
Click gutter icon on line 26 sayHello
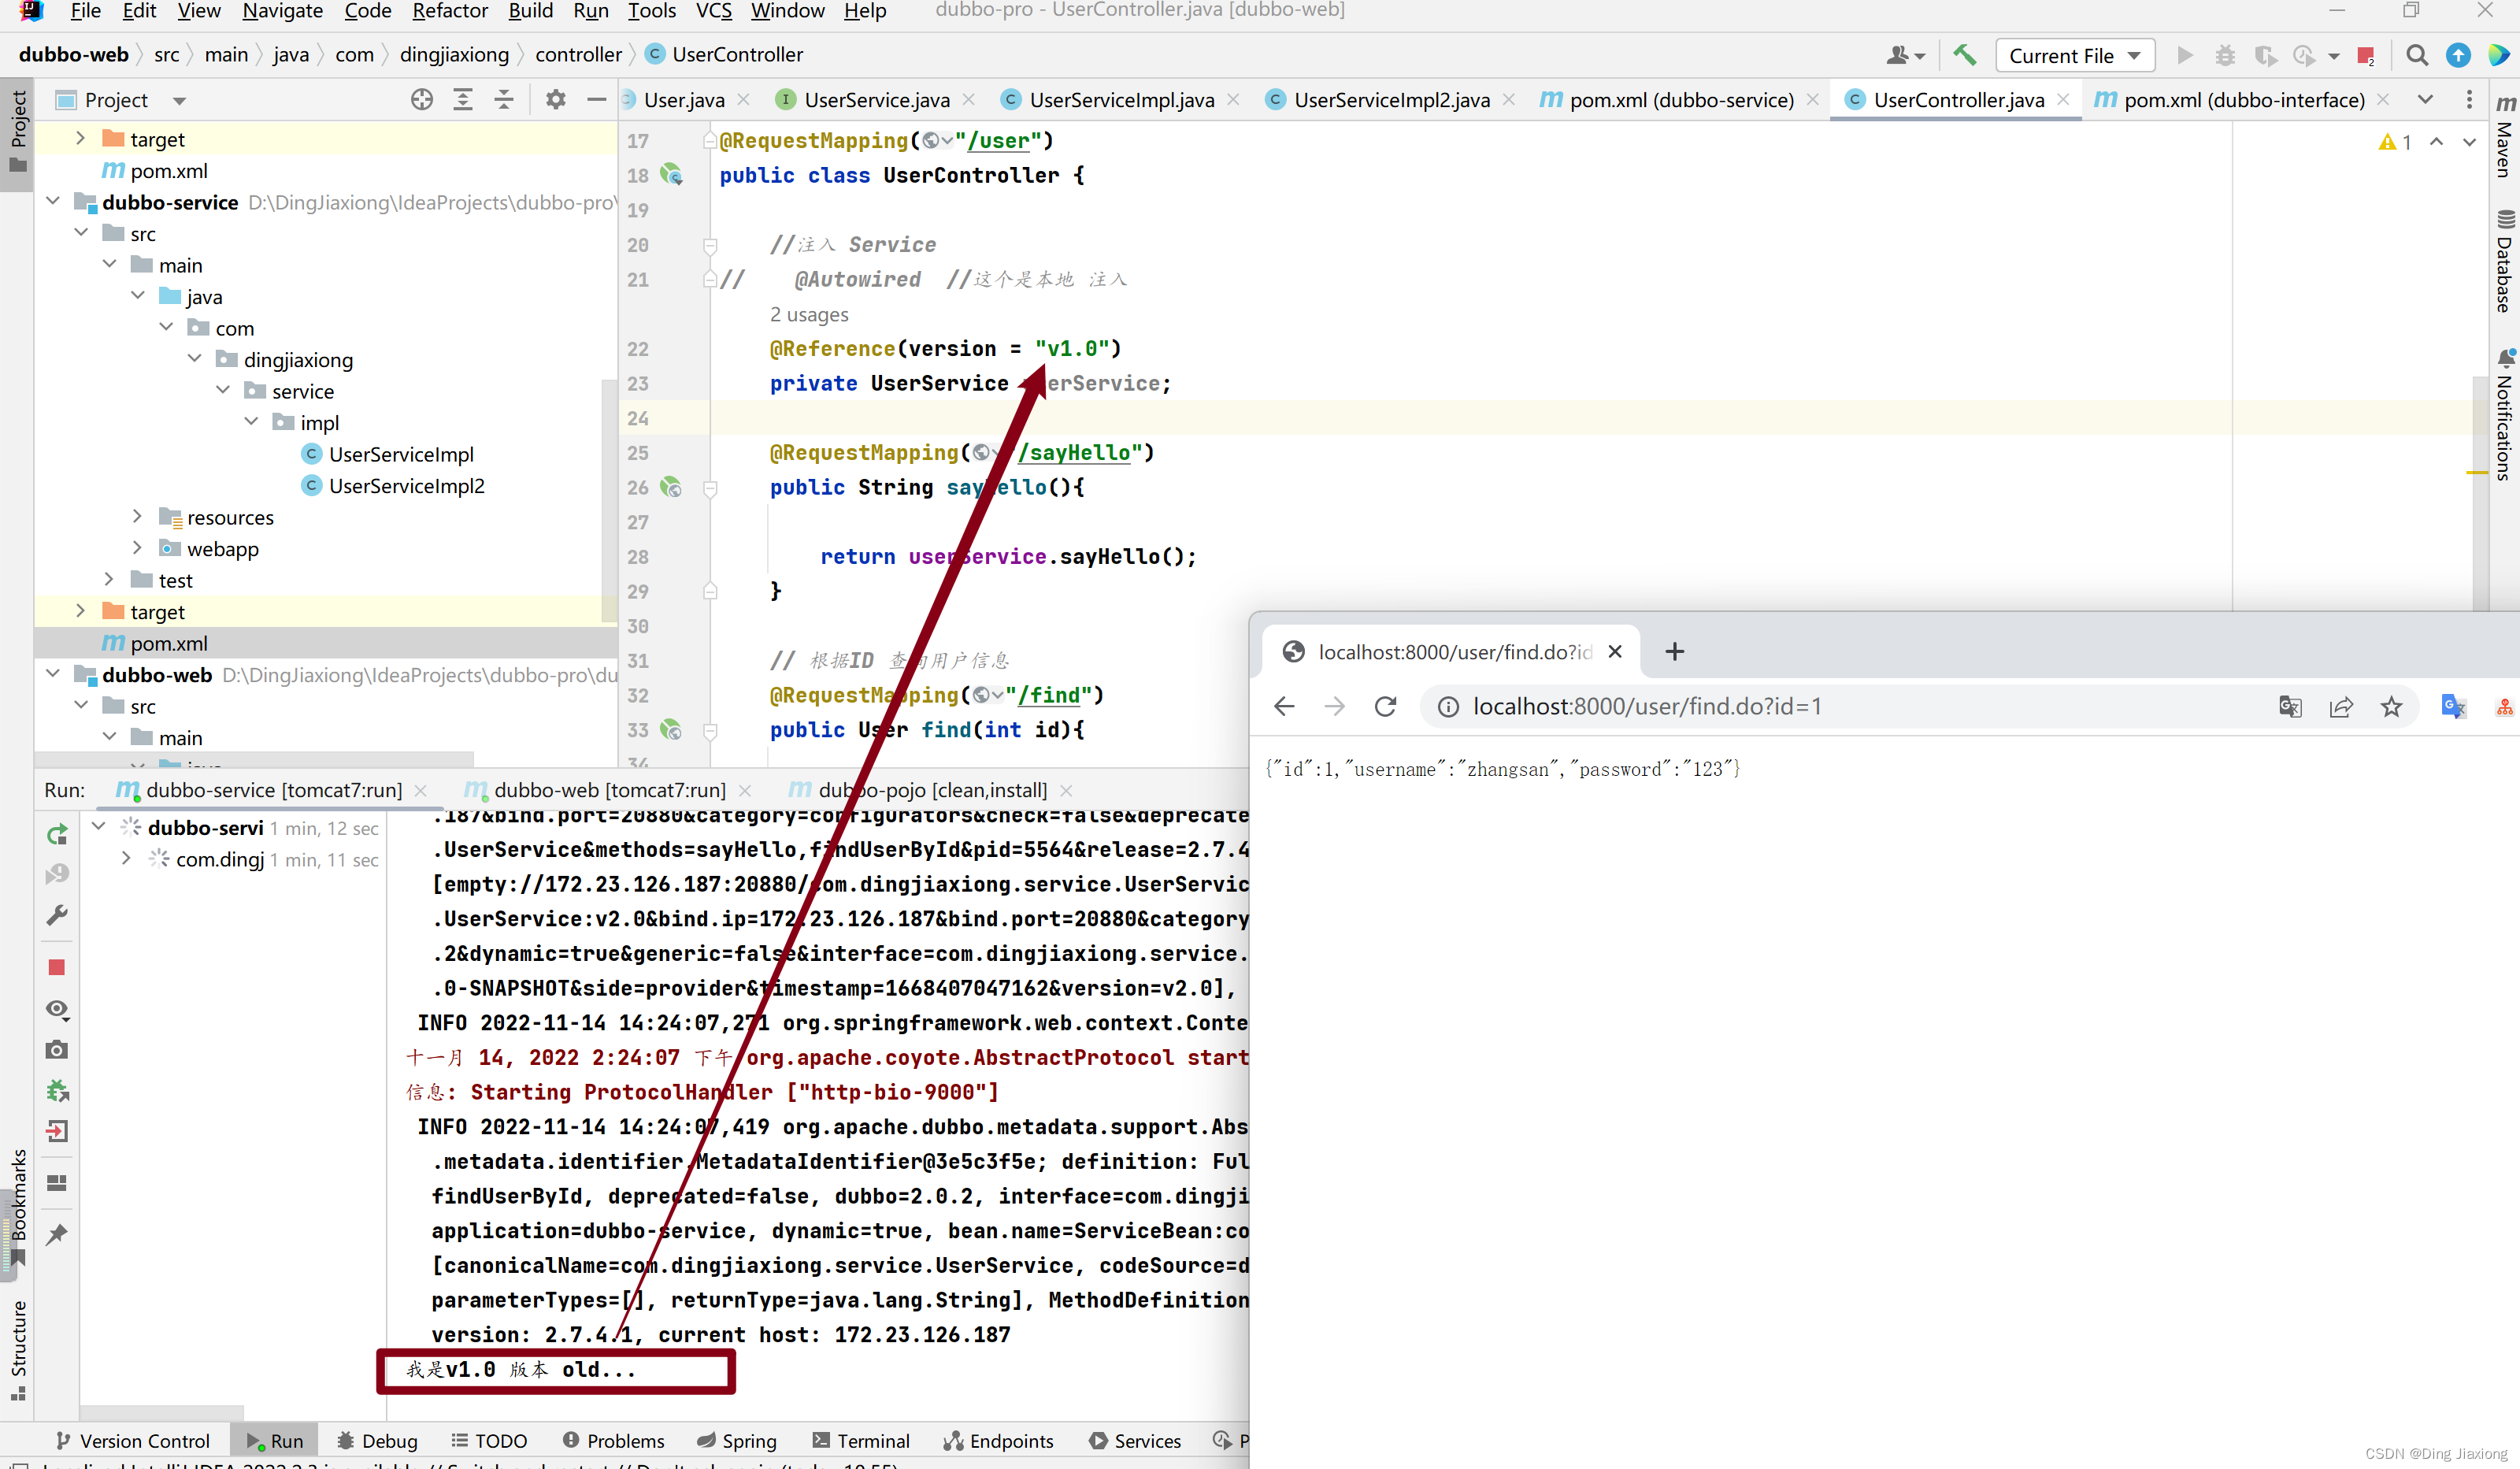point(671,487)
